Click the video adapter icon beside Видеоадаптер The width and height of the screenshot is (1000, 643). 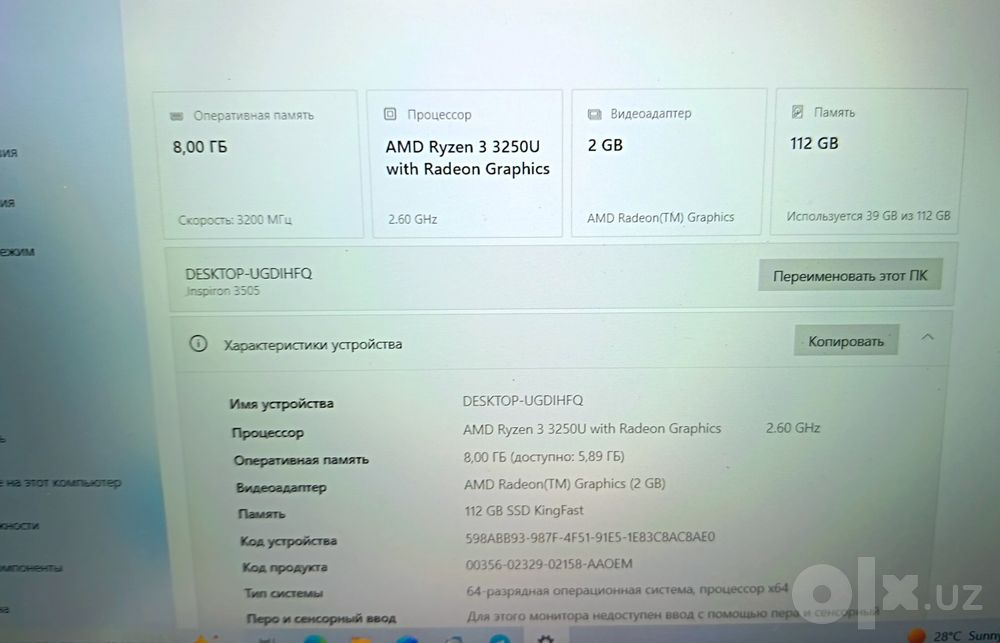coord(594,114)
